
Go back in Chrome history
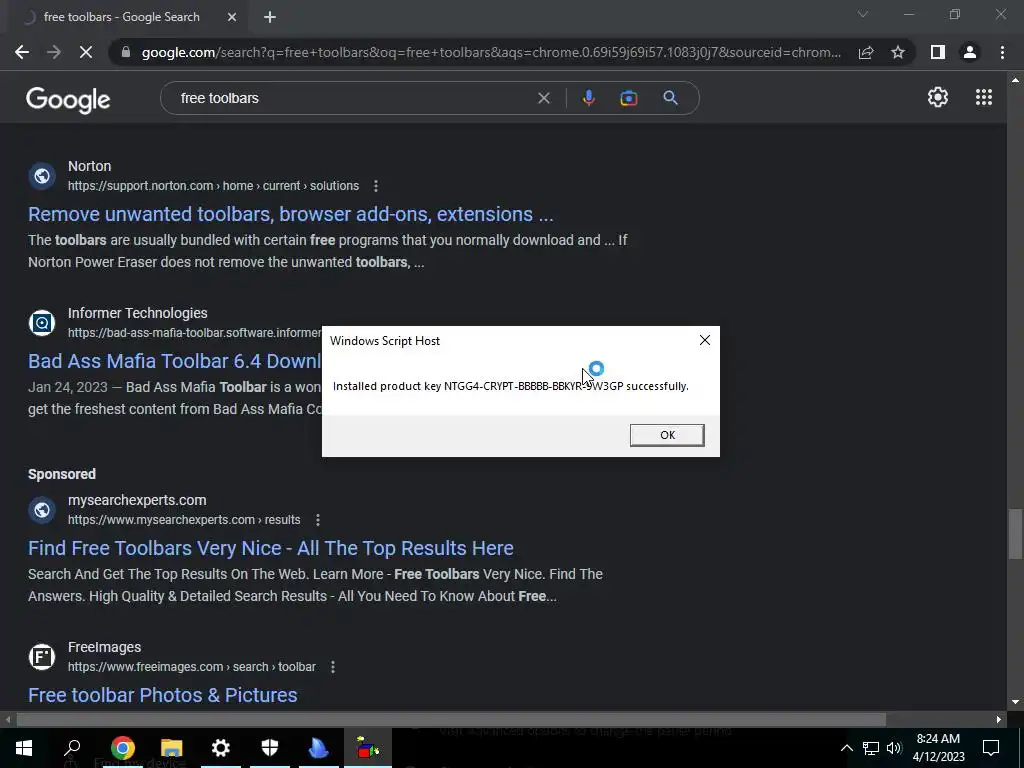[x=22, y=52]
